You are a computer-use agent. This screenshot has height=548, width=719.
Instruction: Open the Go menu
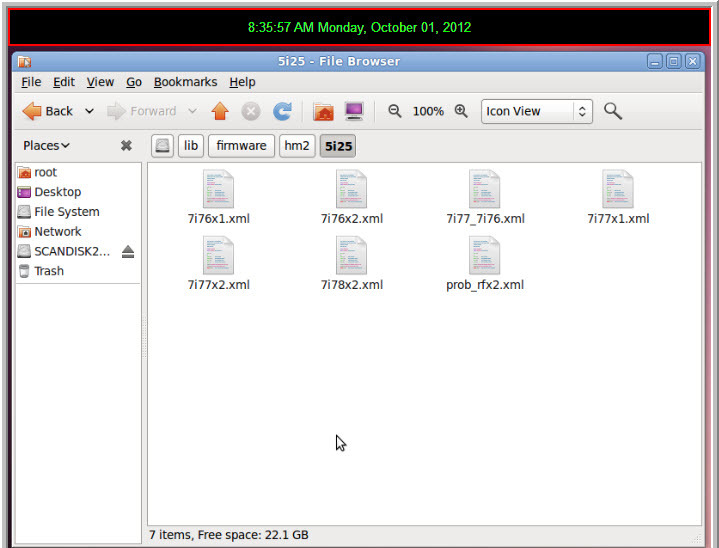point(134,82)
